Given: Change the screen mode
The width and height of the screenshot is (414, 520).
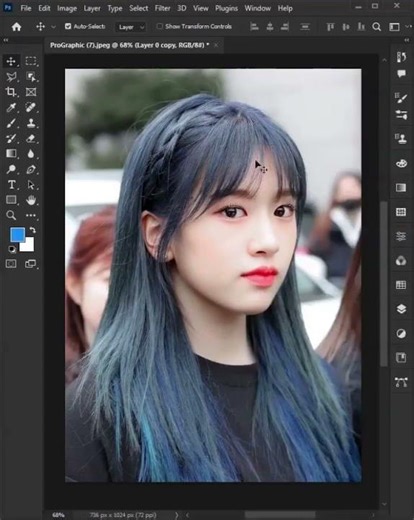Looking at the screenshot, I should (x=31, y=264).
